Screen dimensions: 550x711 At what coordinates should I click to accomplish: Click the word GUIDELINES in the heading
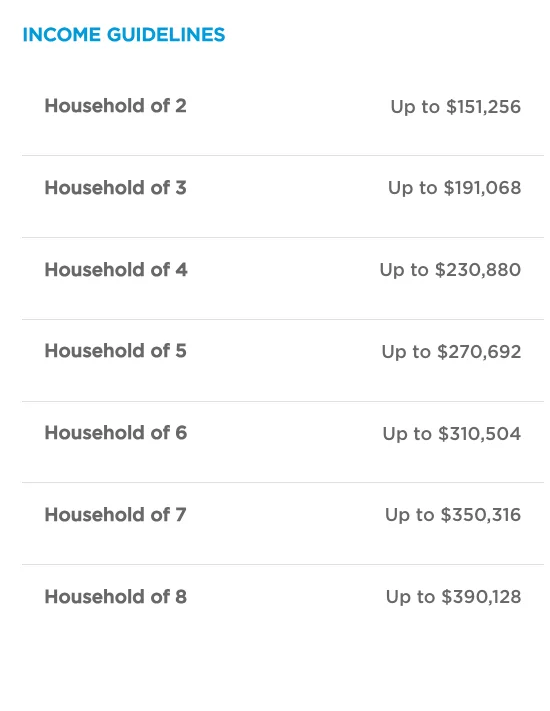point(166,35)
